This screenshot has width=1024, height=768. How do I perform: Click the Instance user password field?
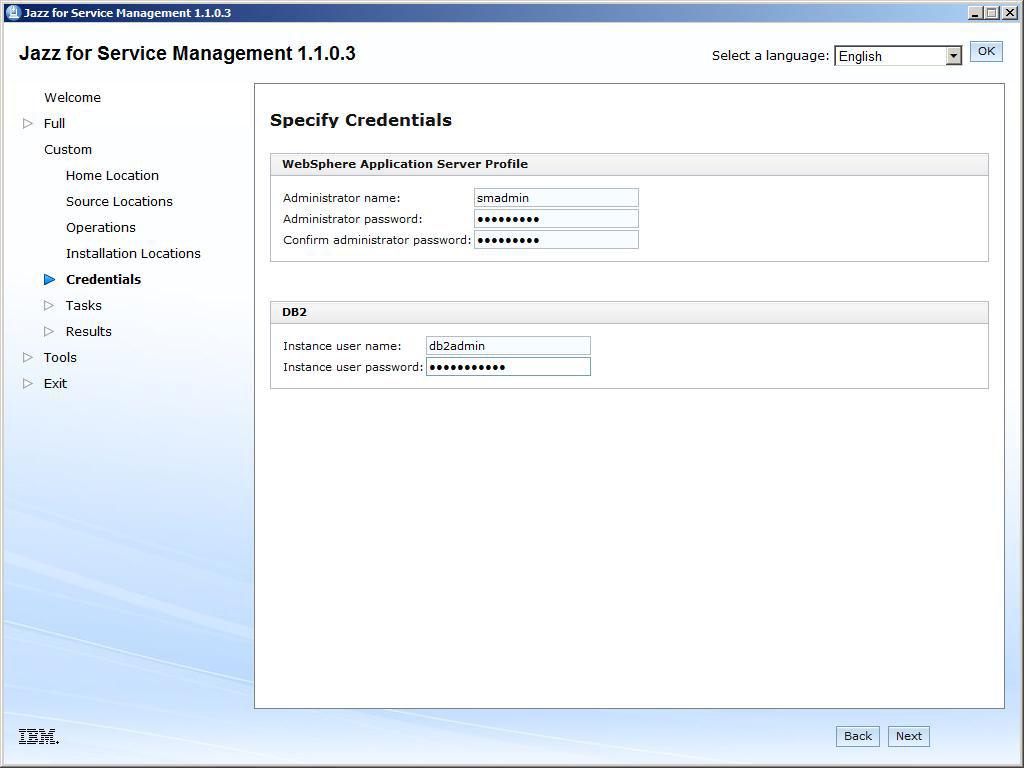(x=508, y=366)
